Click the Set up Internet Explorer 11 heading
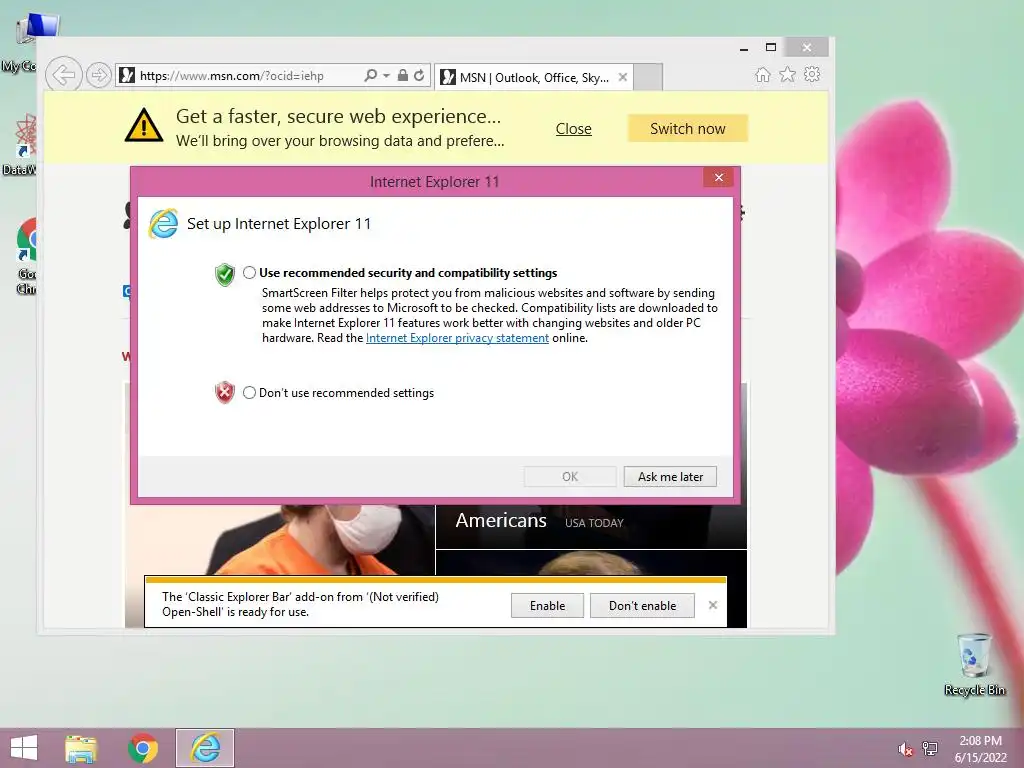The height and width of the screenshot is (768, 1024). [279, 224]
